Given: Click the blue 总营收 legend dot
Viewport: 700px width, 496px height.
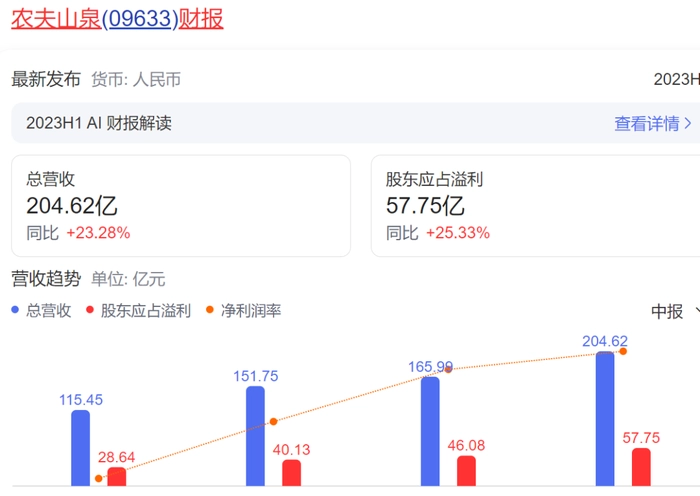Looking at the screenshot, I should click(x=16, y=311).
